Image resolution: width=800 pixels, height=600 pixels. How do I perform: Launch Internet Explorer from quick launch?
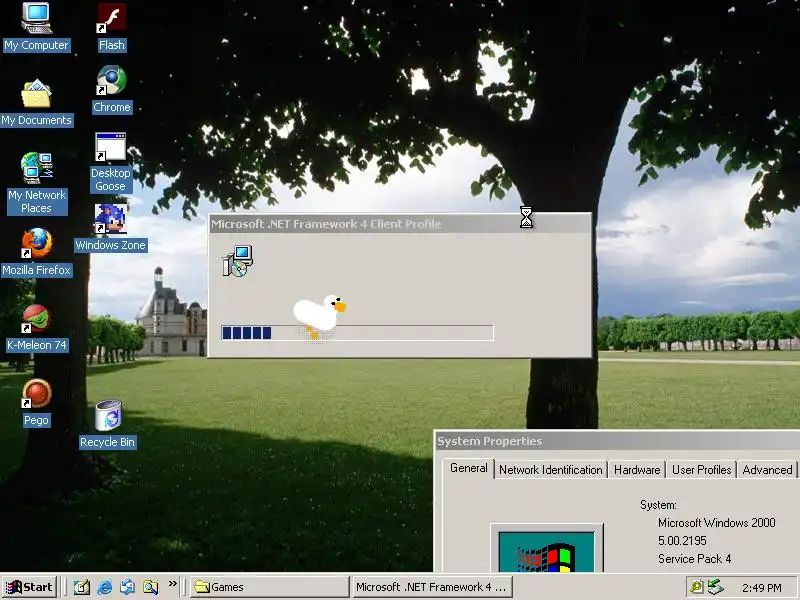coord(105,587)
